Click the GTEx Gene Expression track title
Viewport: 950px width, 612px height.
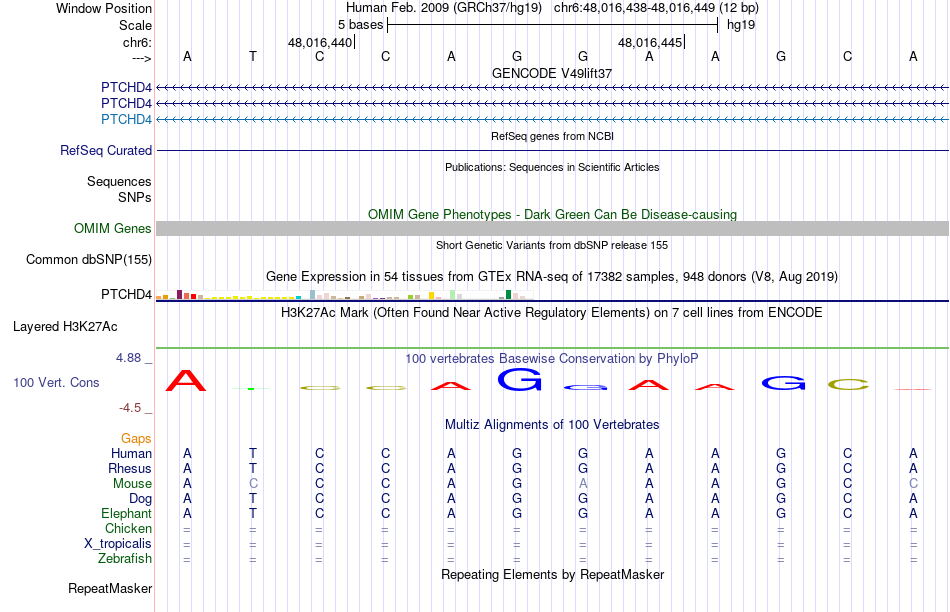click(552, 277)
